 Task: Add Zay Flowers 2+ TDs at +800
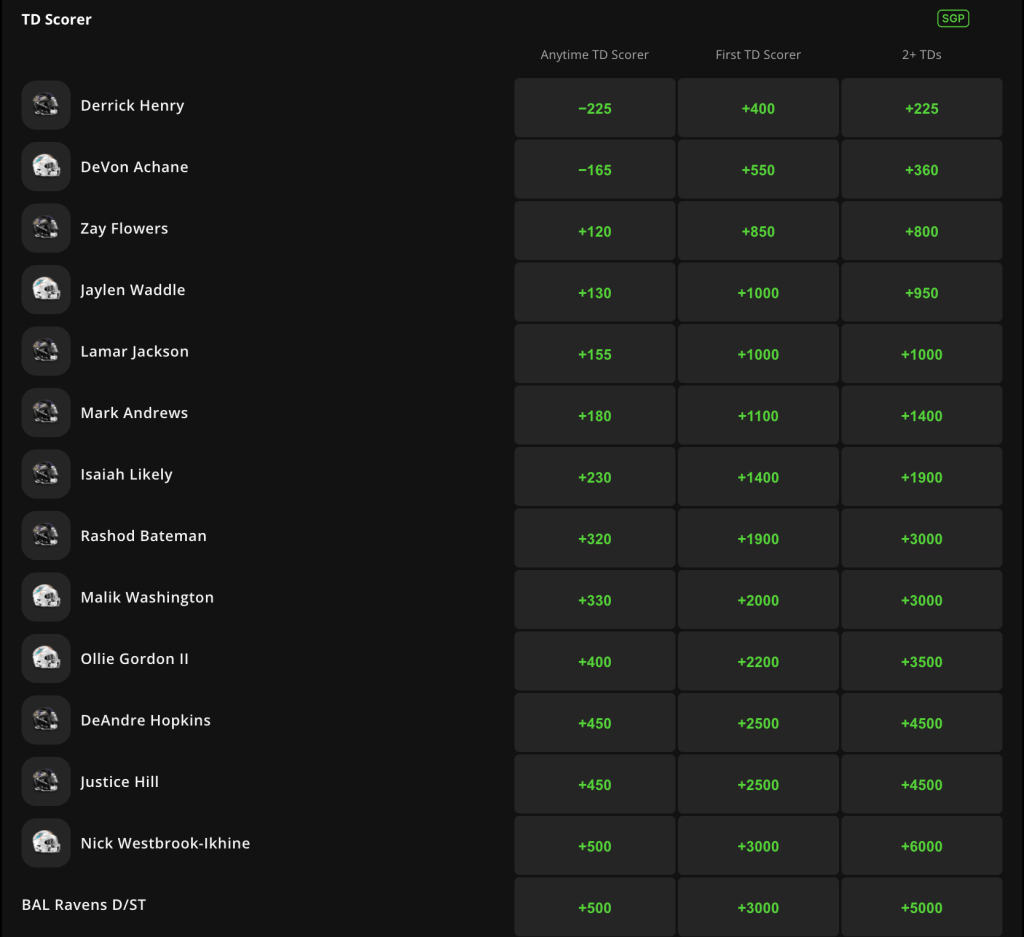921,231
